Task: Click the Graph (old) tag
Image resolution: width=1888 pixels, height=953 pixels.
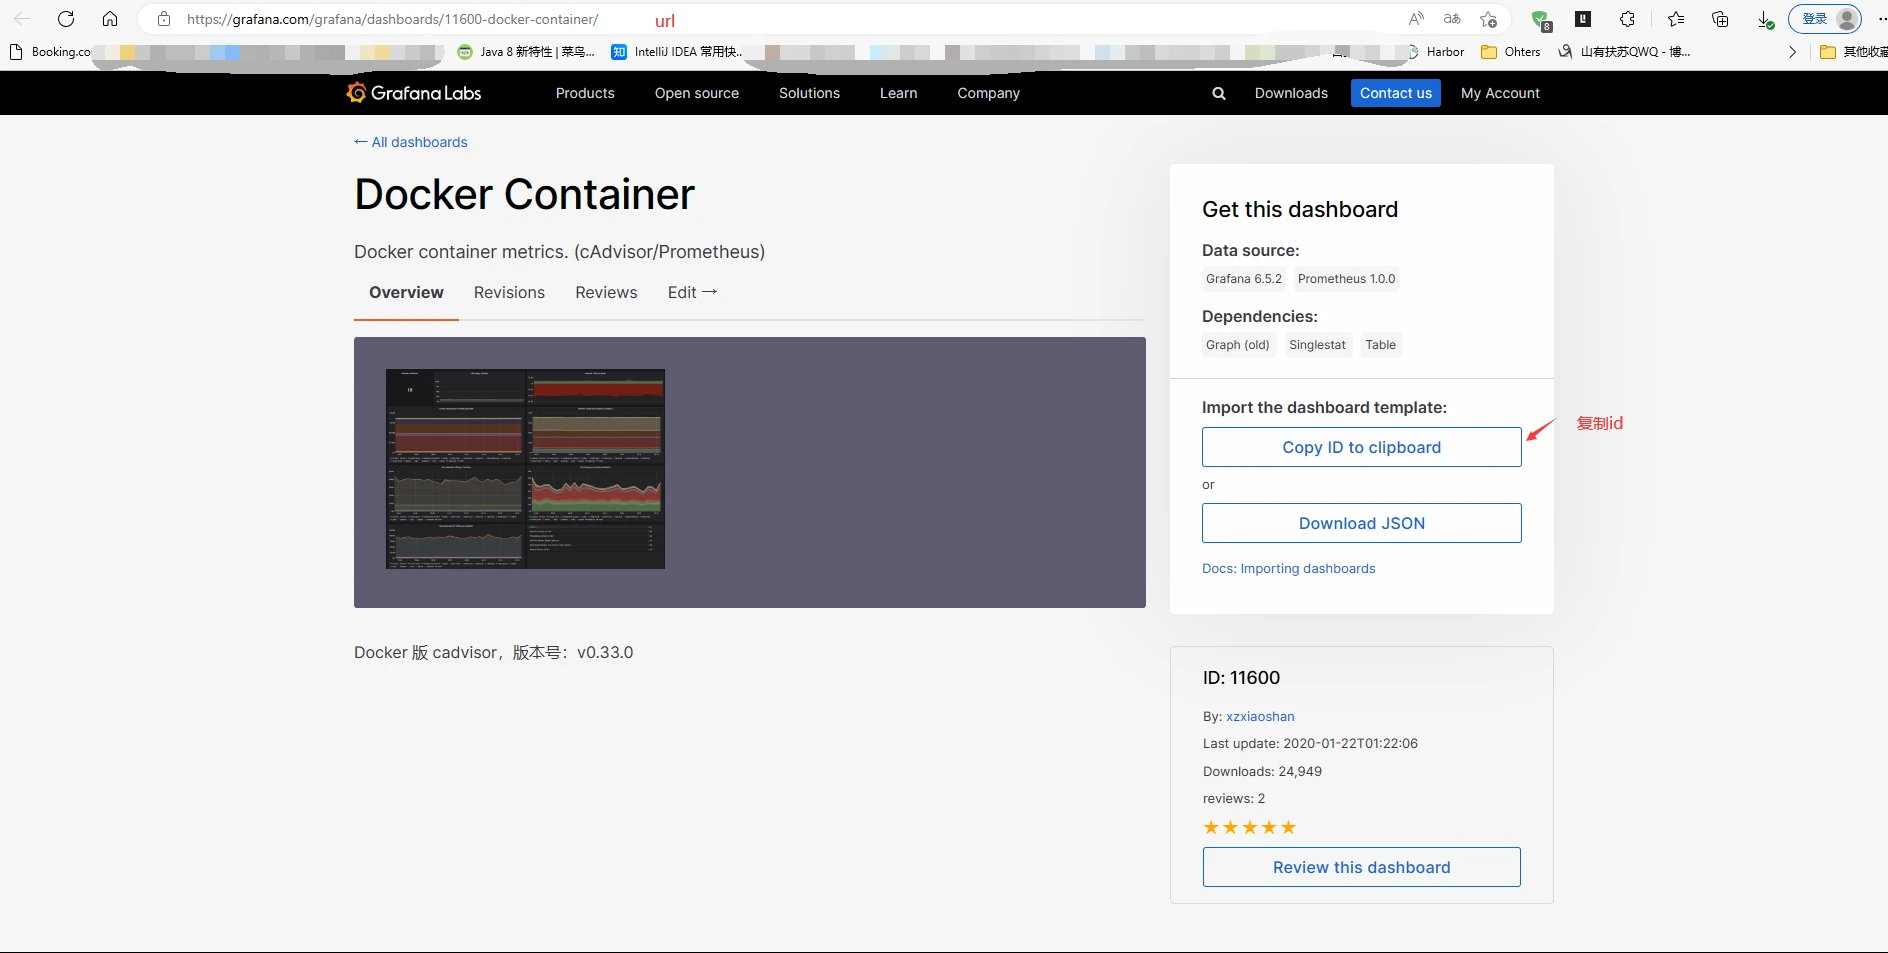Action: [1237, 345]
